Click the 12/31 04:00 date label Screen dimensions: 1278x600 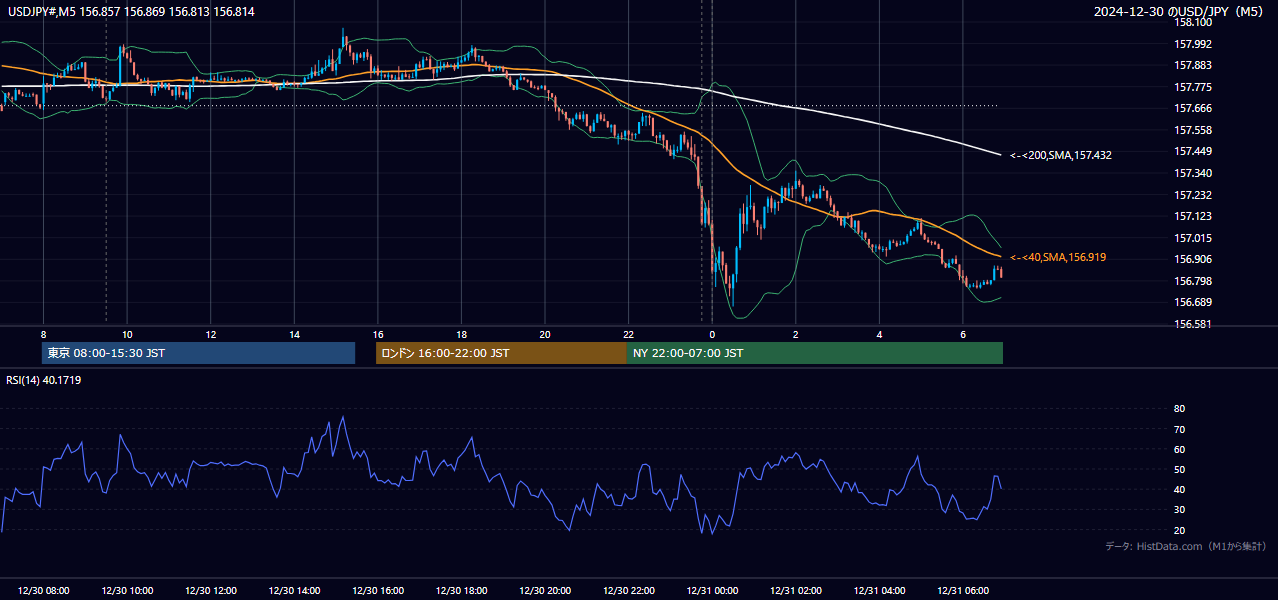pyautogui.click(x=879, y=591)
